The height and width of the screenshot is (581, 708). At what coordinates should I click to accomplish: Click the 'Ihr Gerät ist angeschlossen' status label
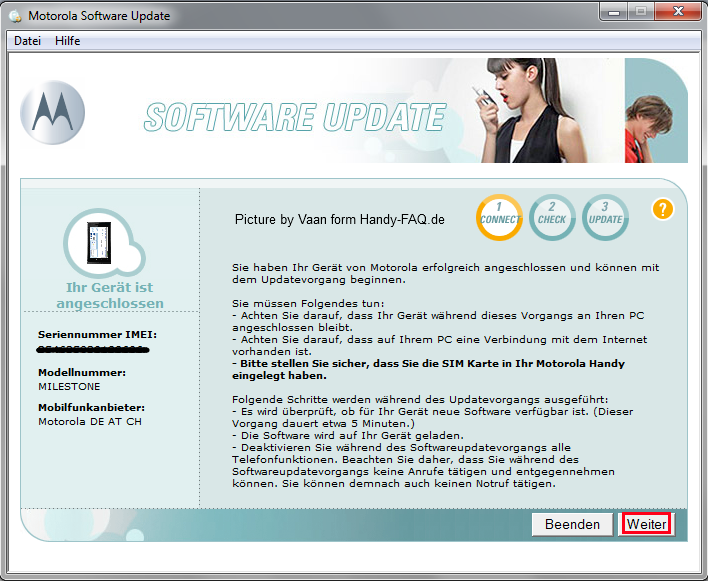click(x=109, y=295)
